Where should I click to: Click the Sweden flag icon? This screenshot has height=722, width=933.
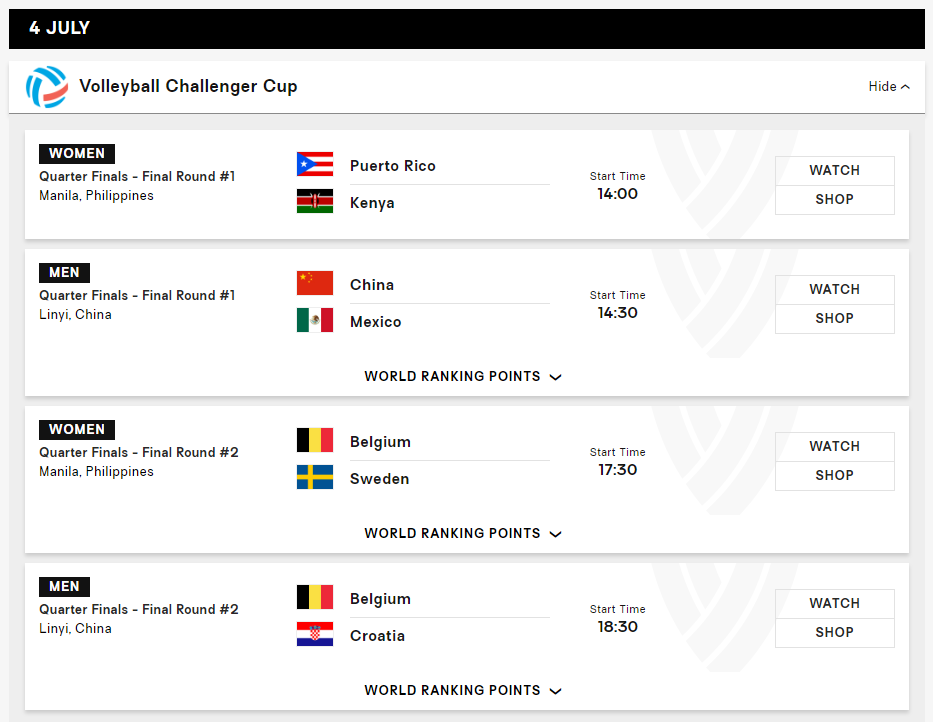(315, 477)
